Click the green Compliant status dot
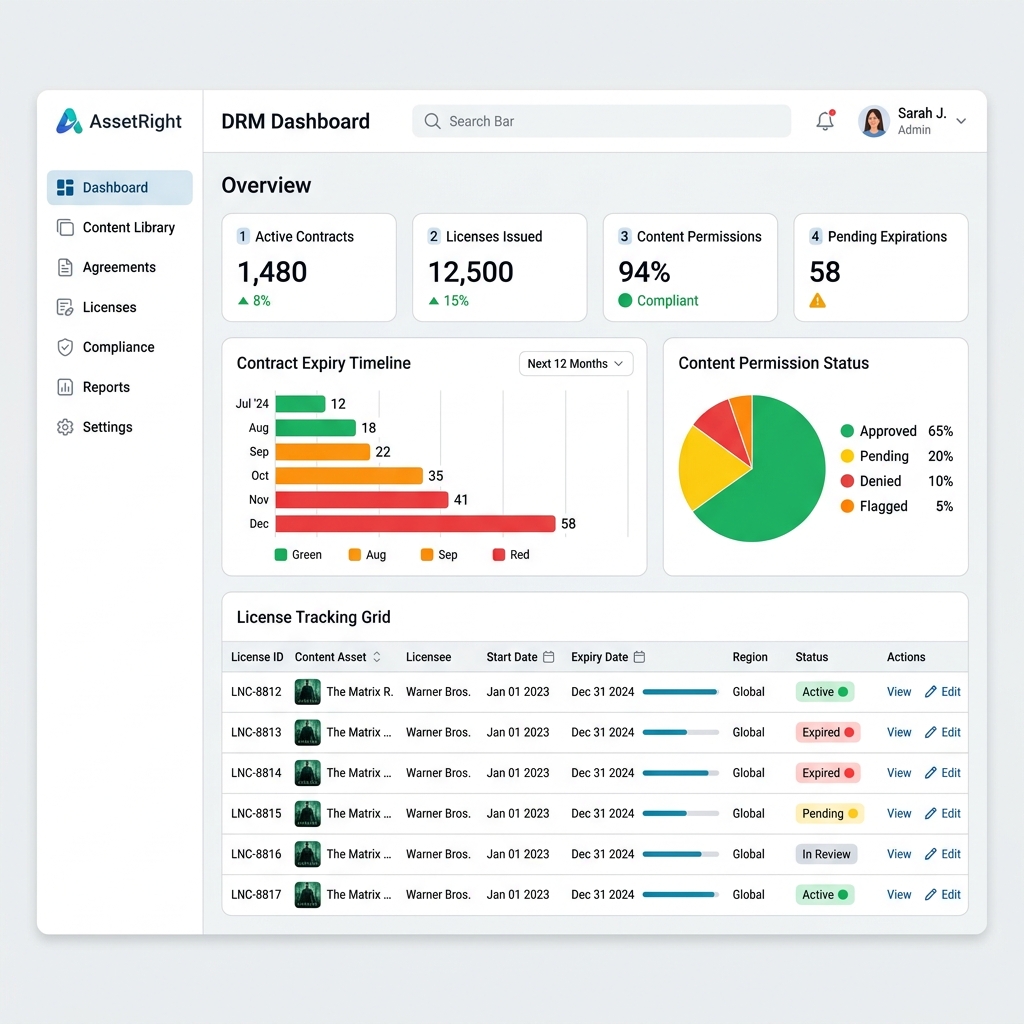 625,300
